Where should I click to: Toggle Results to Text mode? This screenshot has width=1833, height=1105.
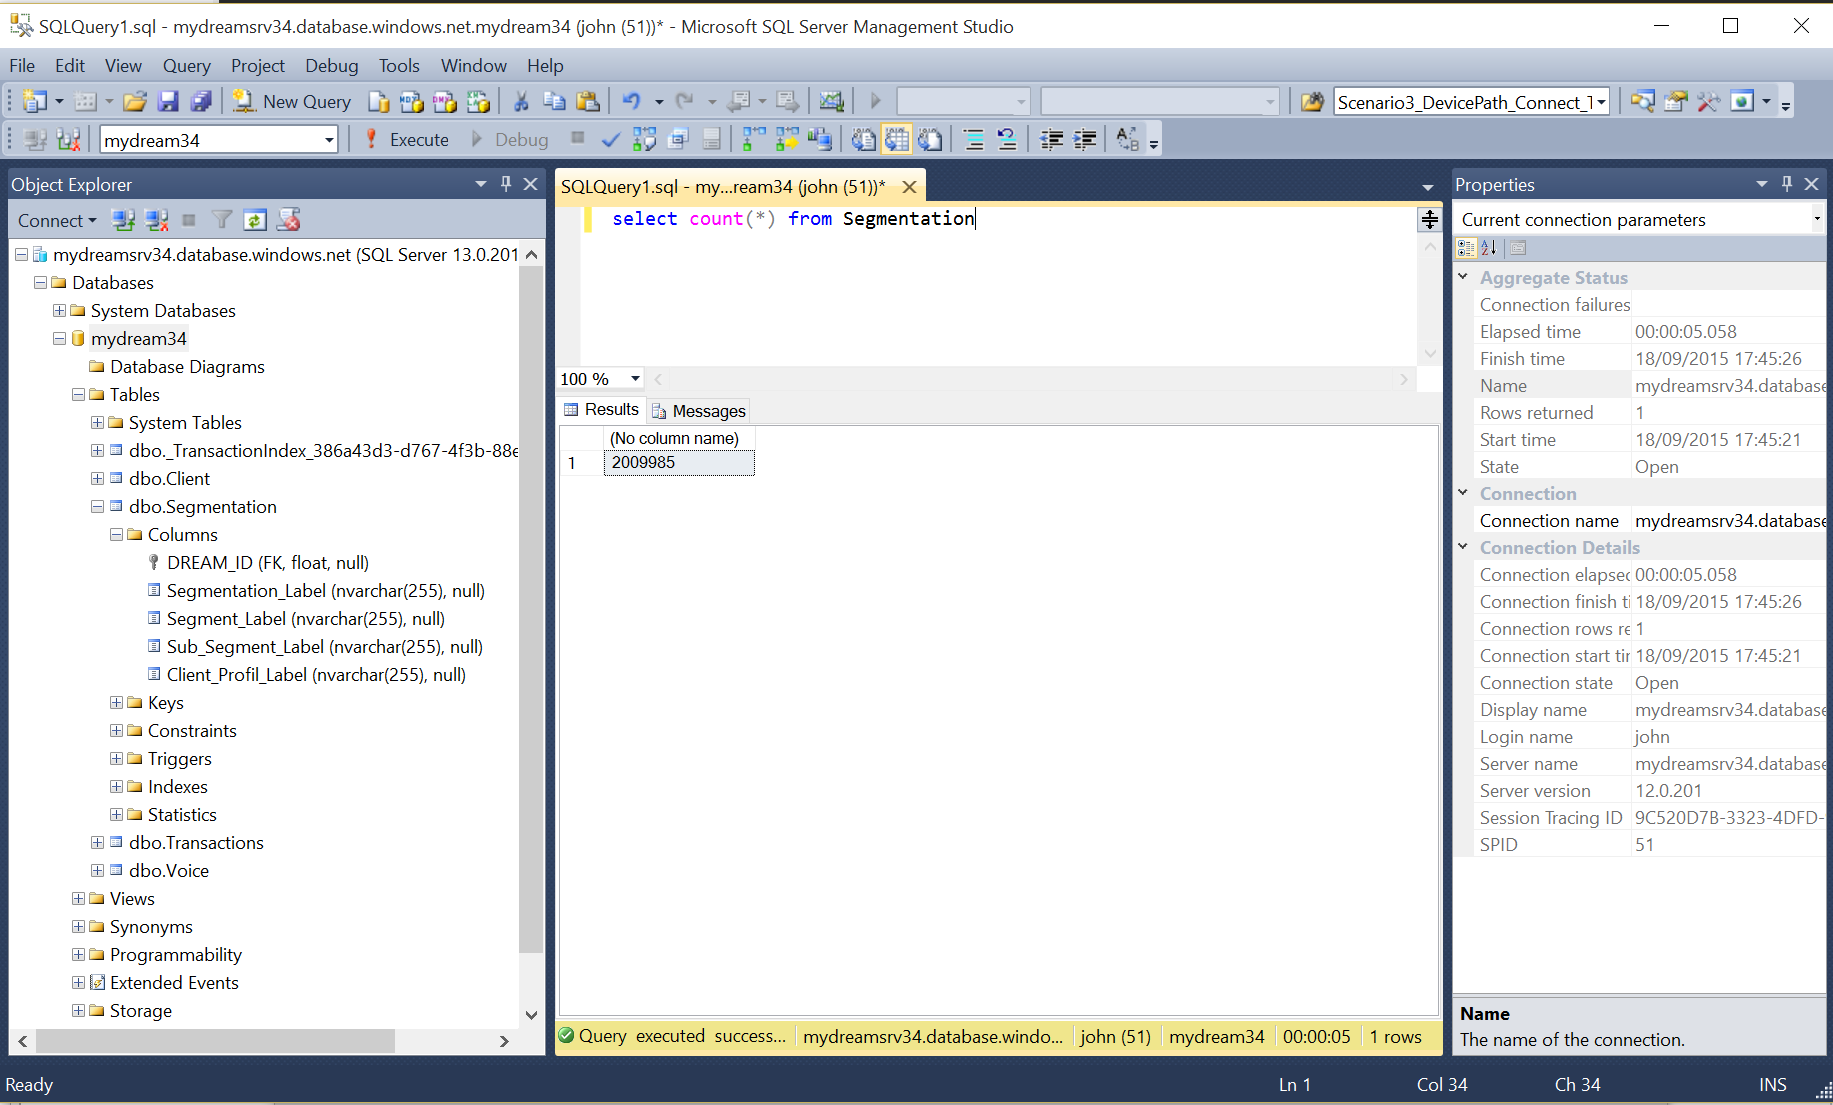click(x=863, y=139)
